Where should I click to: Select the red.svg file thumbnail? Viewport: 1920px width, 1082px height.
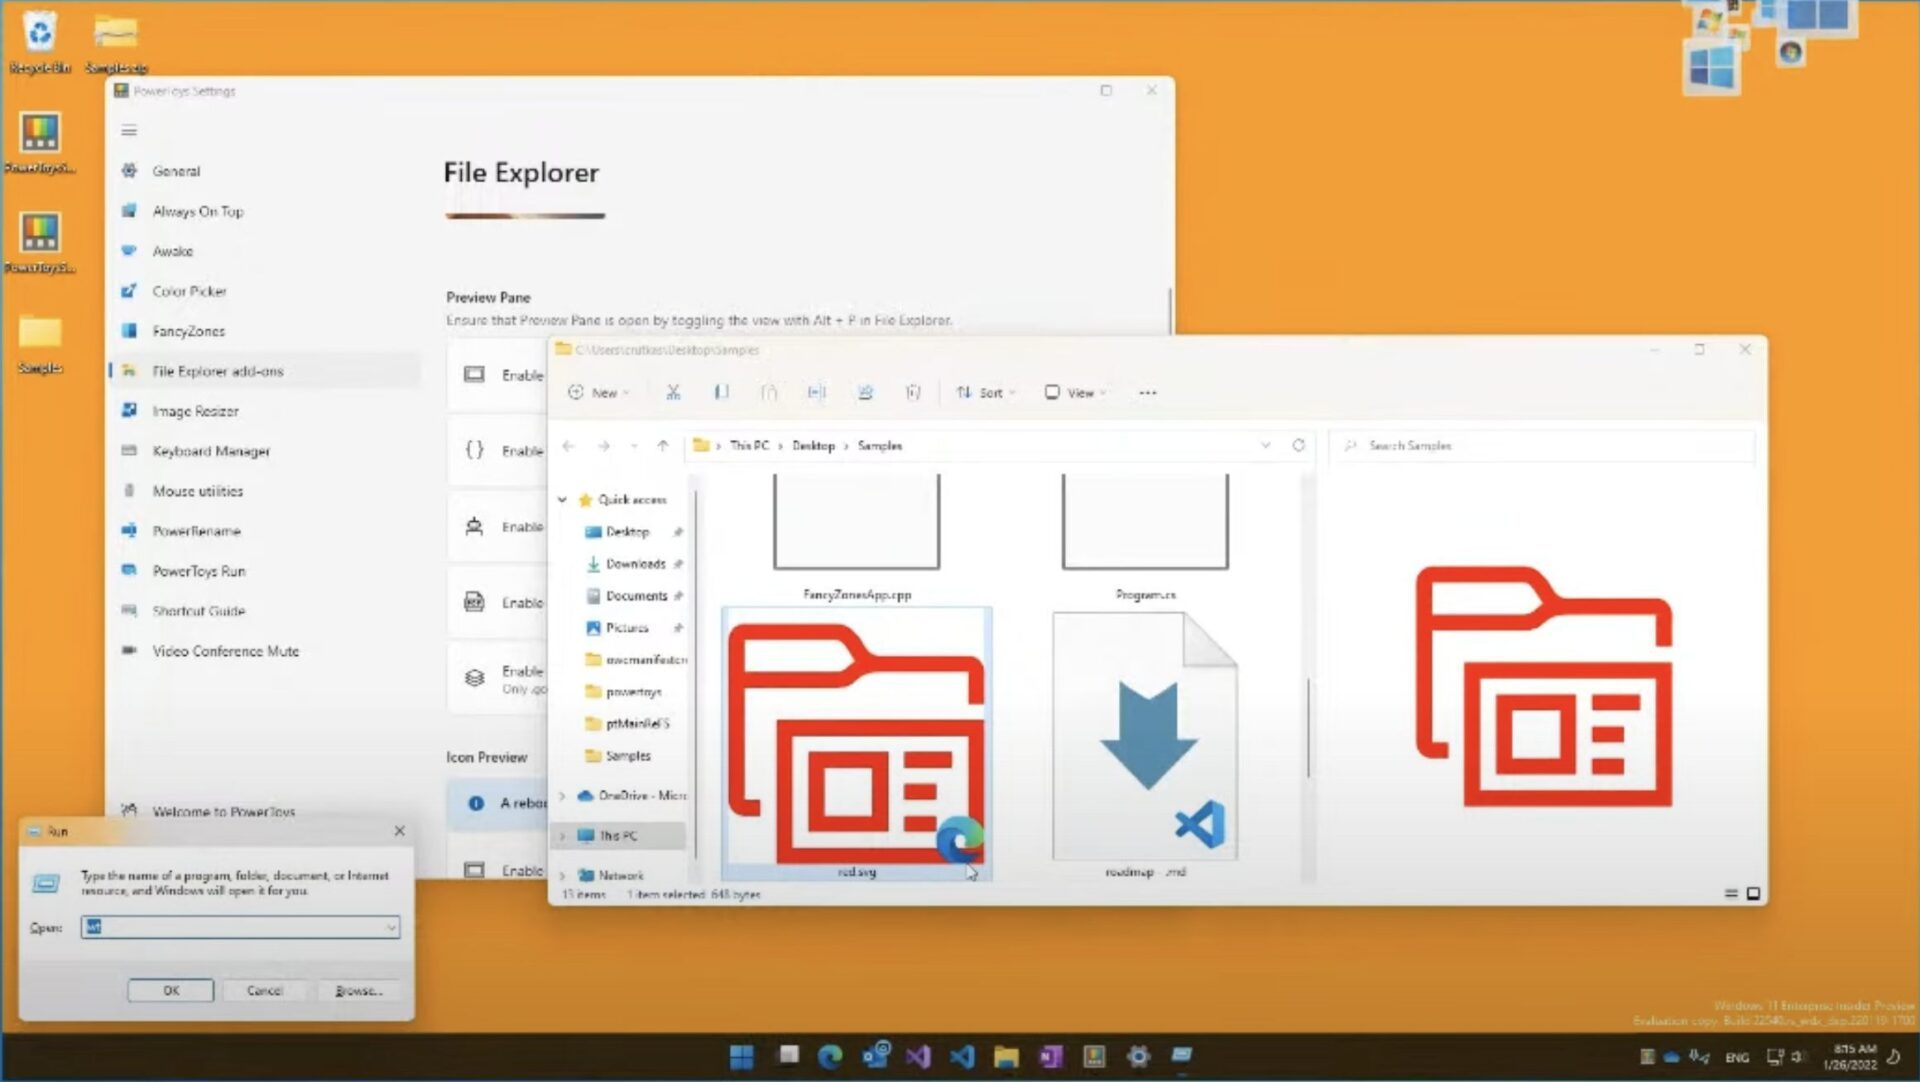tap(857, 743)
